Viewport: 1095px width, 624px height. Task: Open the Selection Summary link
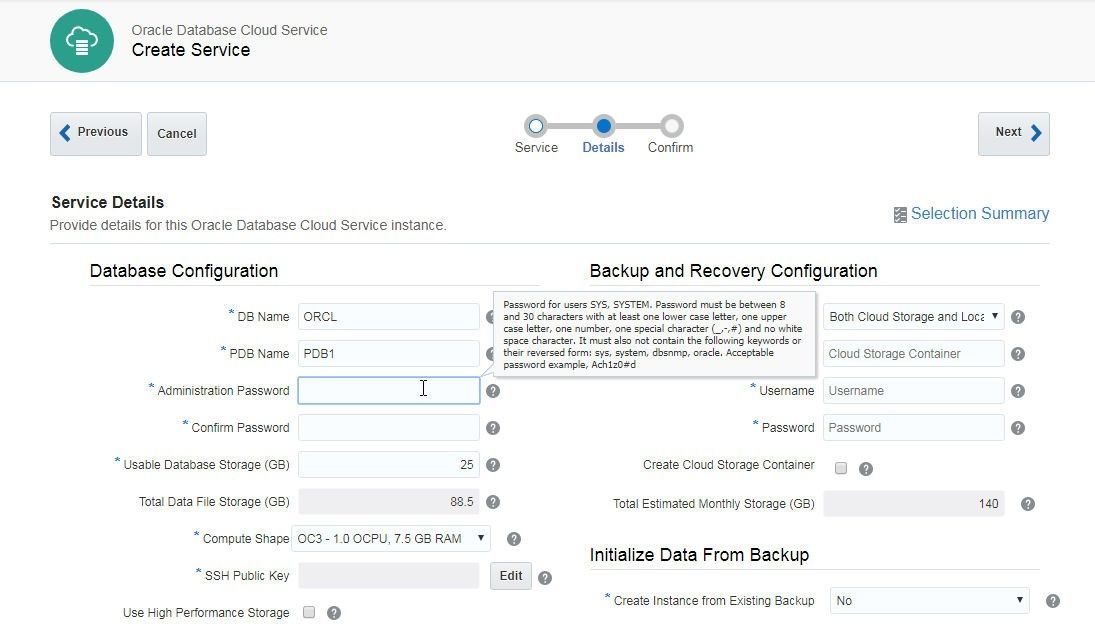pyautogui.click(x=979, y=214)
